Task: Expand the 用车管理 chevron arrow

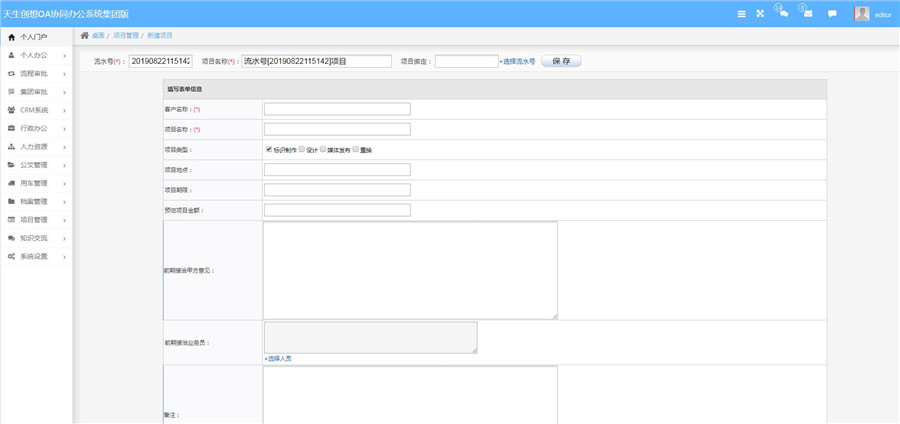Action: (x=64, y=184)
